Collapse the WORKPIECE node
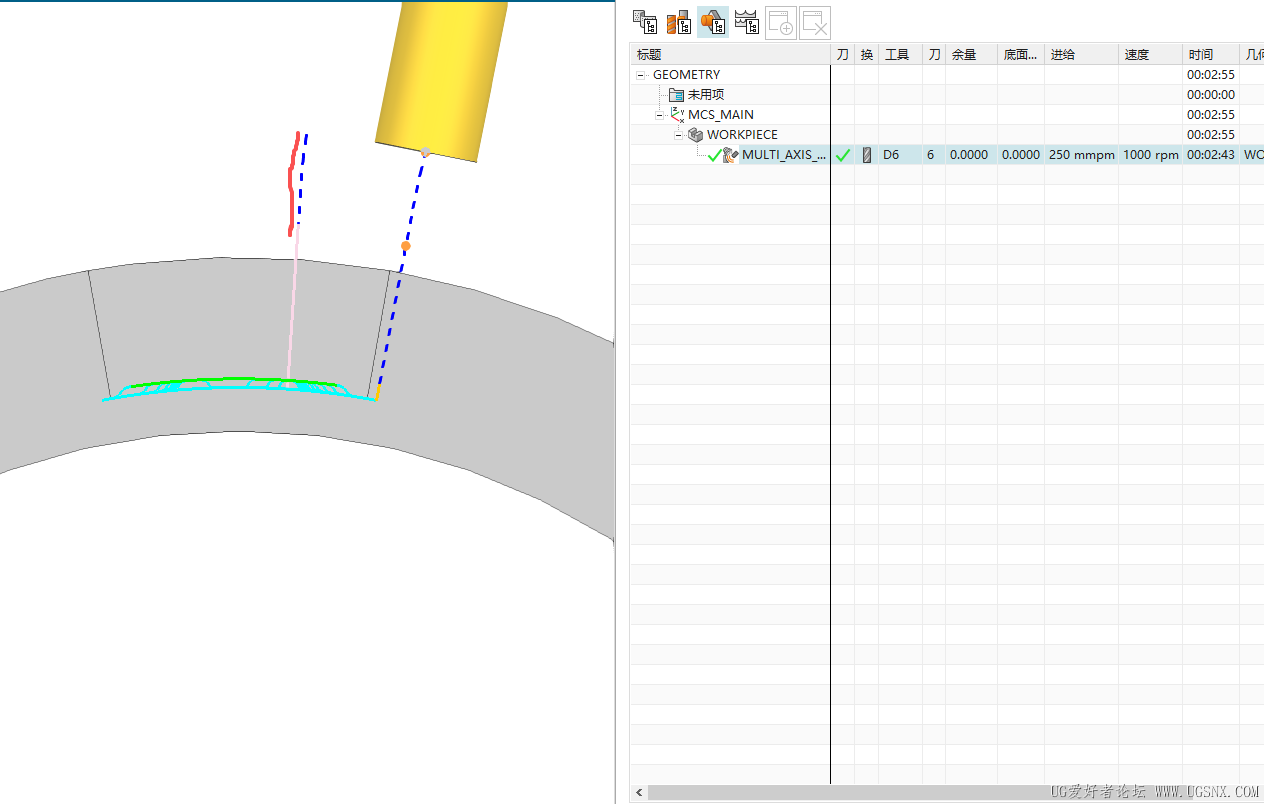 click(x=678, y=135)
